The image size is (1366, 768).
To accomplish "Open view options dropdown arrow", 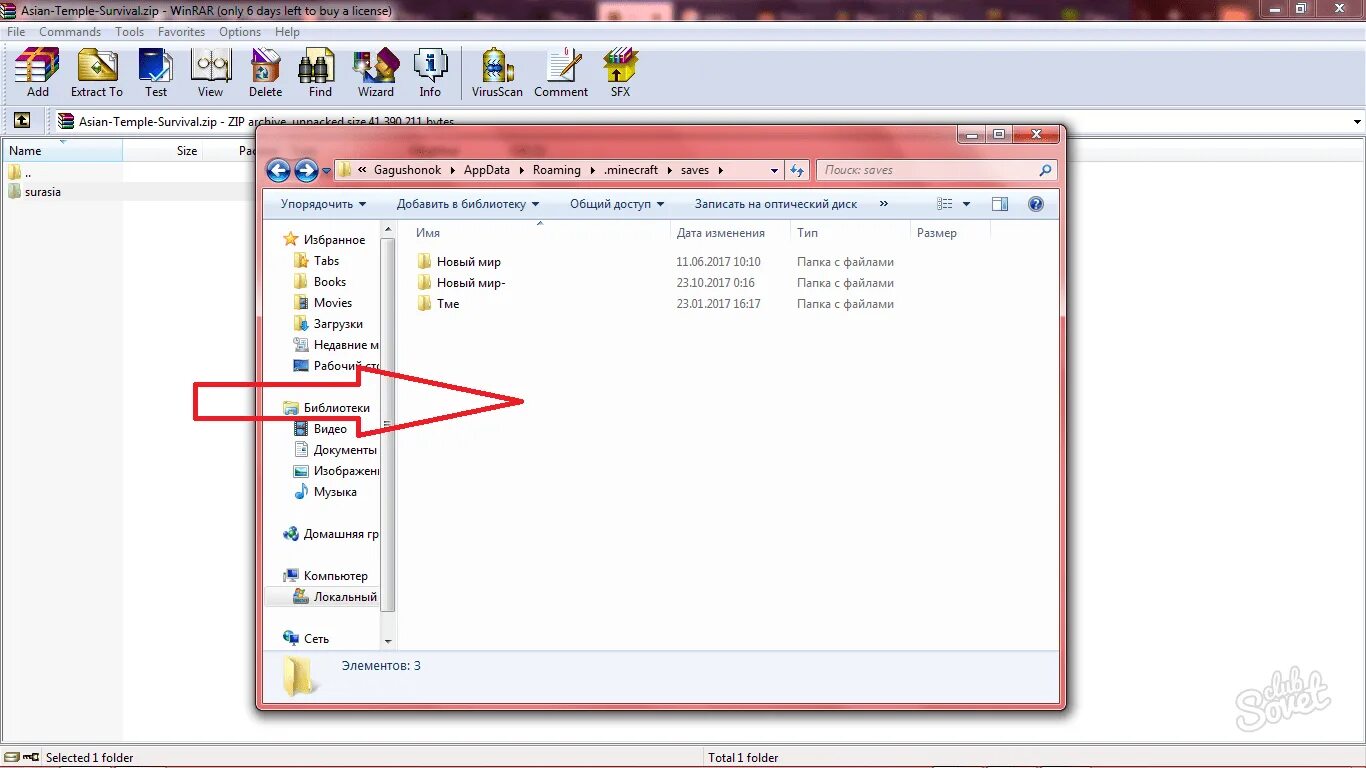I will coord(966,204).
